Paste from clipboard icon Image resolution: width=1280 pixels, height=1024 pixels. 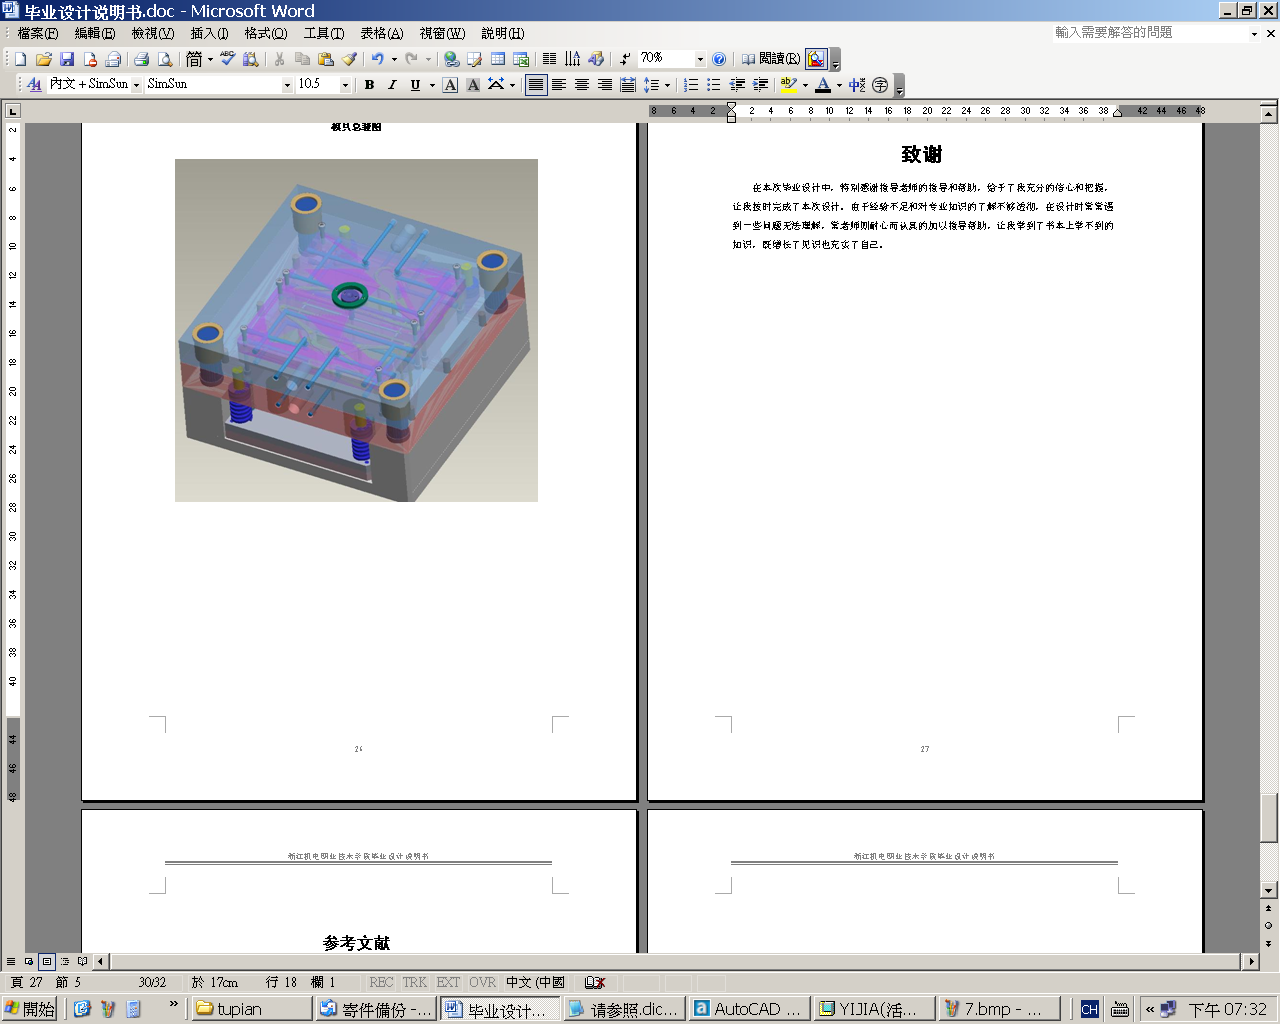coord(325,59)
